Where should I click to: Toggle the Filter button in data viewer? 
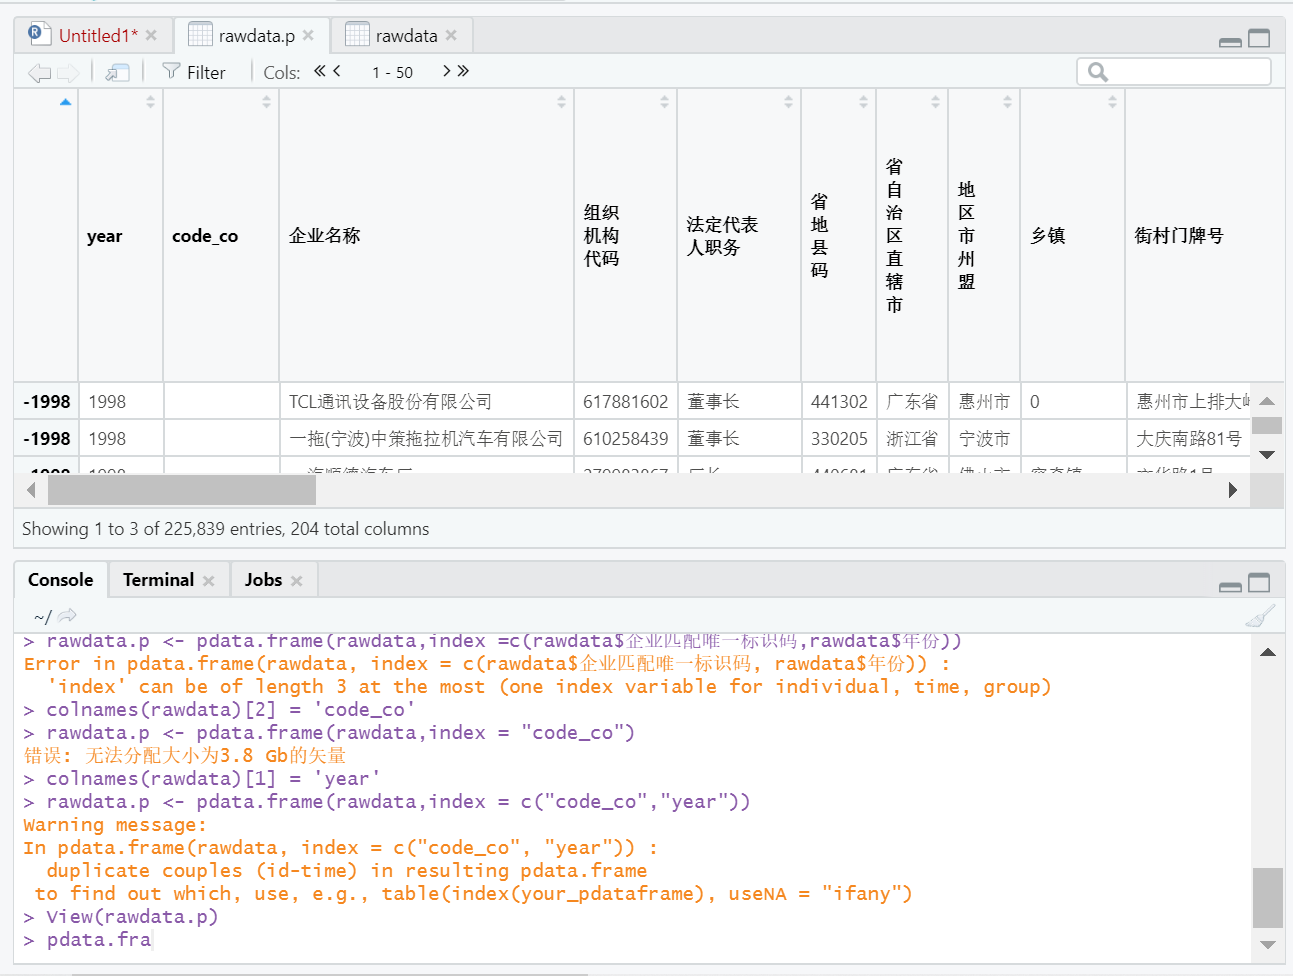pos(194,72)
